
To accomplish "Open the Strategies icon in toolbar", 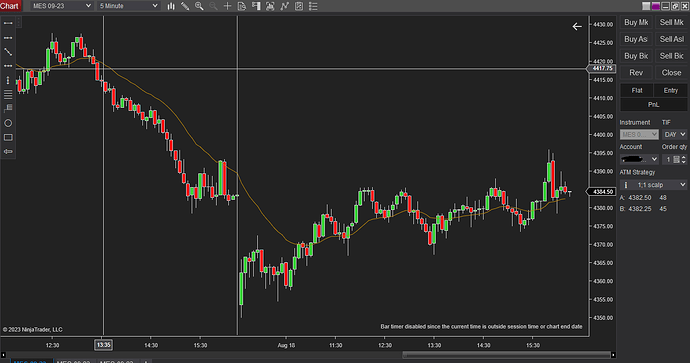I will click(x=299, y=6).
